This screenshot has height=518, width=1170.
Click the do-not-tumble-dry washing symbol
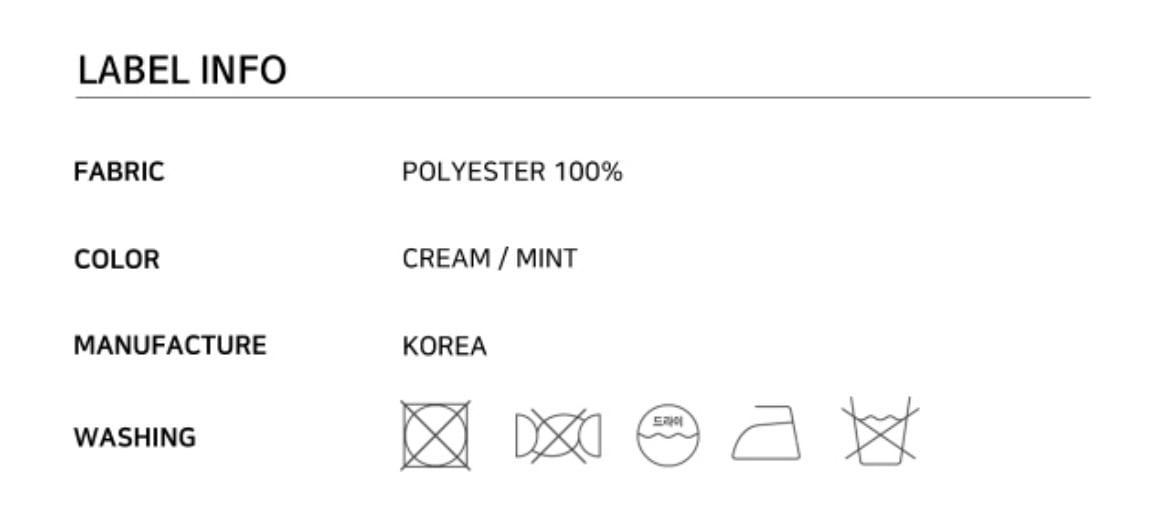tap(436, 436)
